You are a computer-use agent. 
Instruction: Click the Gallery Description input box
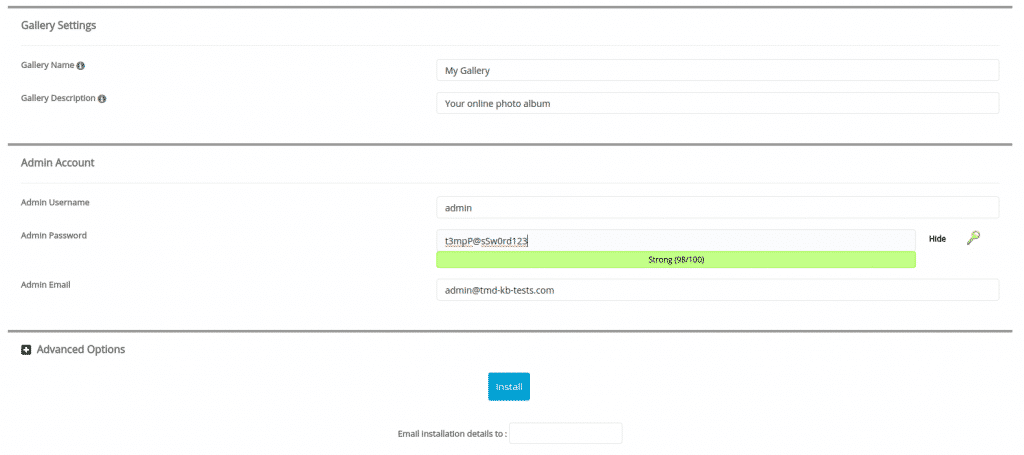pos(717,104)
